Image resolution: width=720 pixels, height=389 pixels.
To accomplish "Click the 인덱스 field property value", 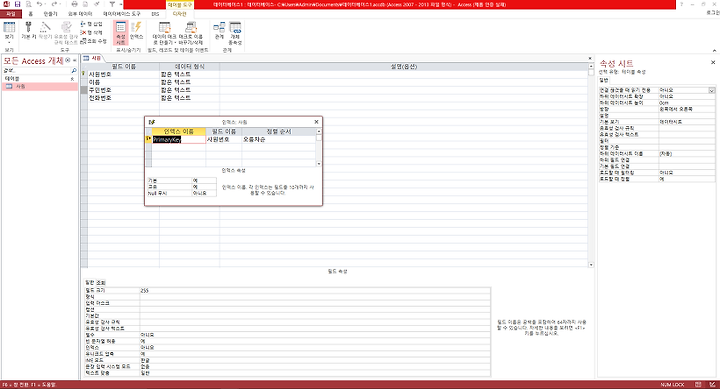I will coord(315,348).
